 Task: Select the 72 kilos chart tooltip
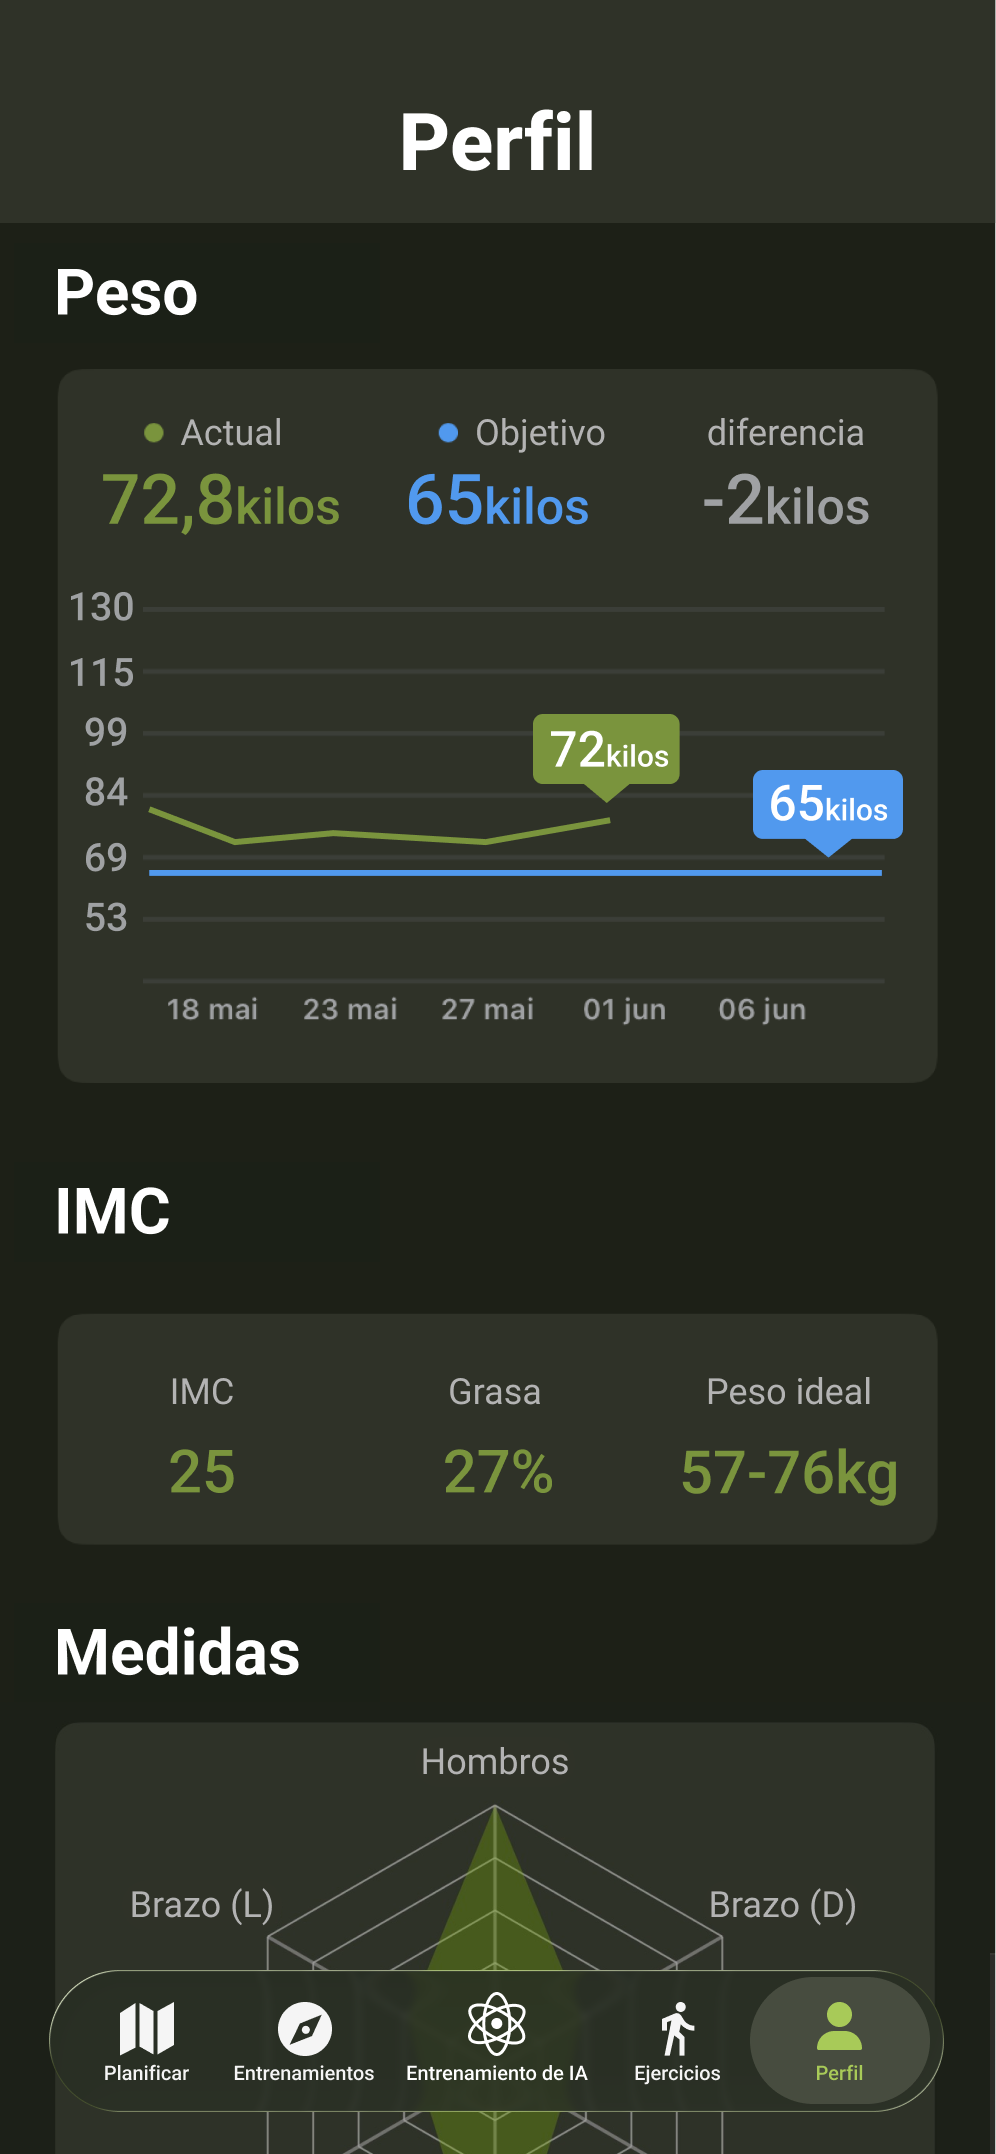tap(606, 751)
